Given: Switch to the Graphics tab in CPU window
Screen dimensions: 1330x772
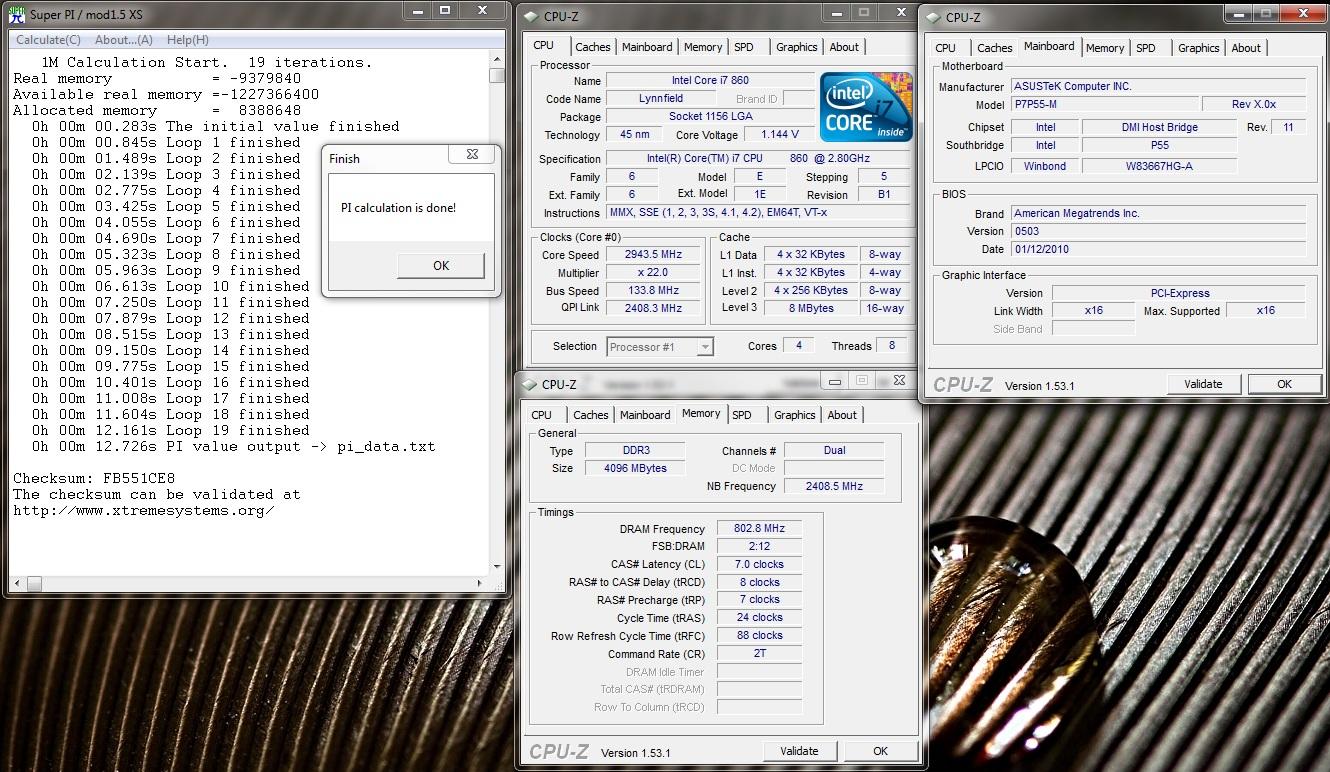Looking at the screenshot, I should (x=797, y=47).
